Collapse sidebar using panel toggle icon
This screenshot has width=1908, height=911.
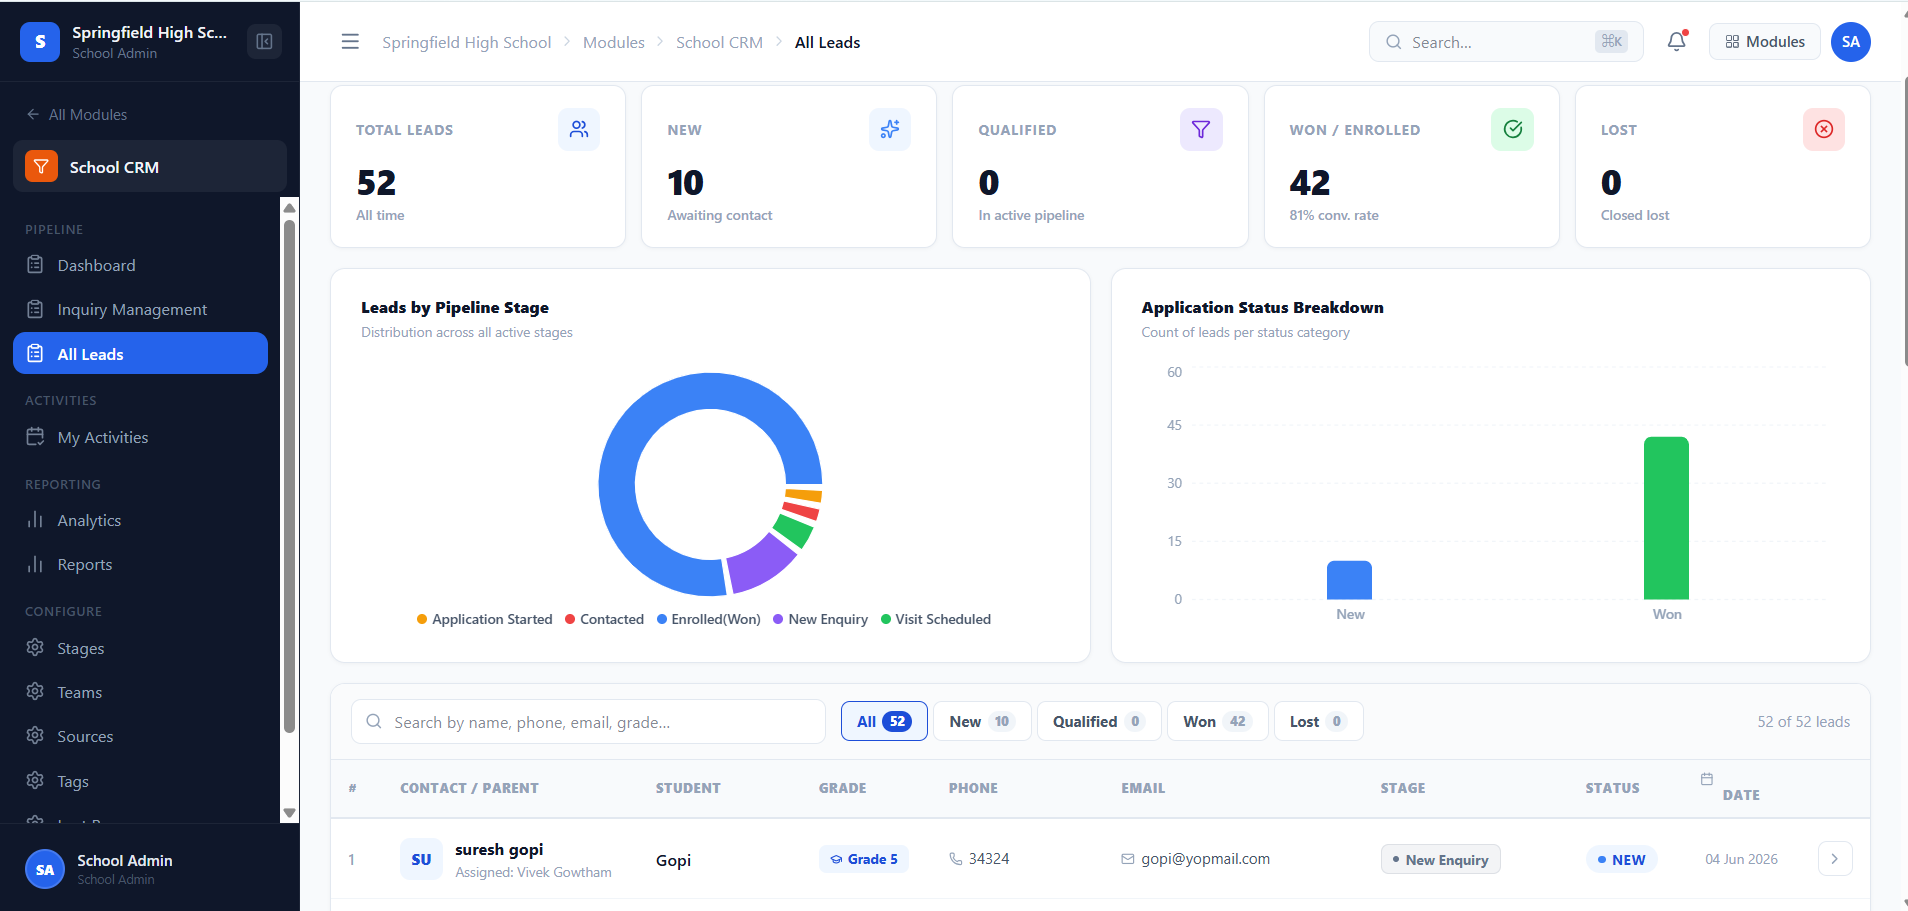[x=264, y=41]
